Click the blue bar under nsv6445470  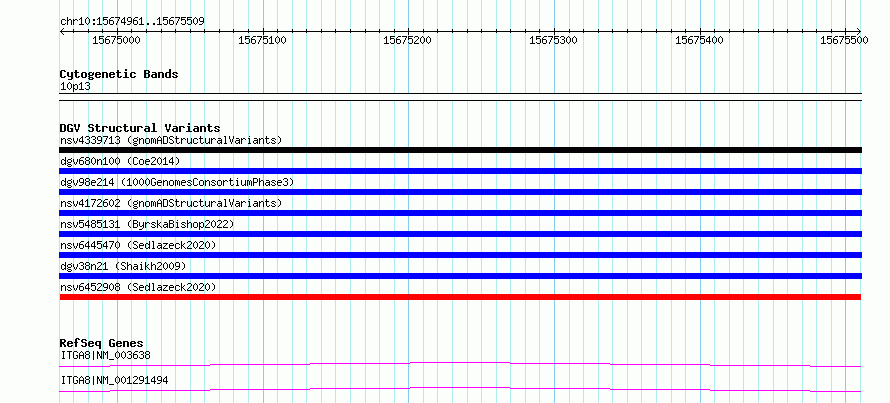[460, 255]
